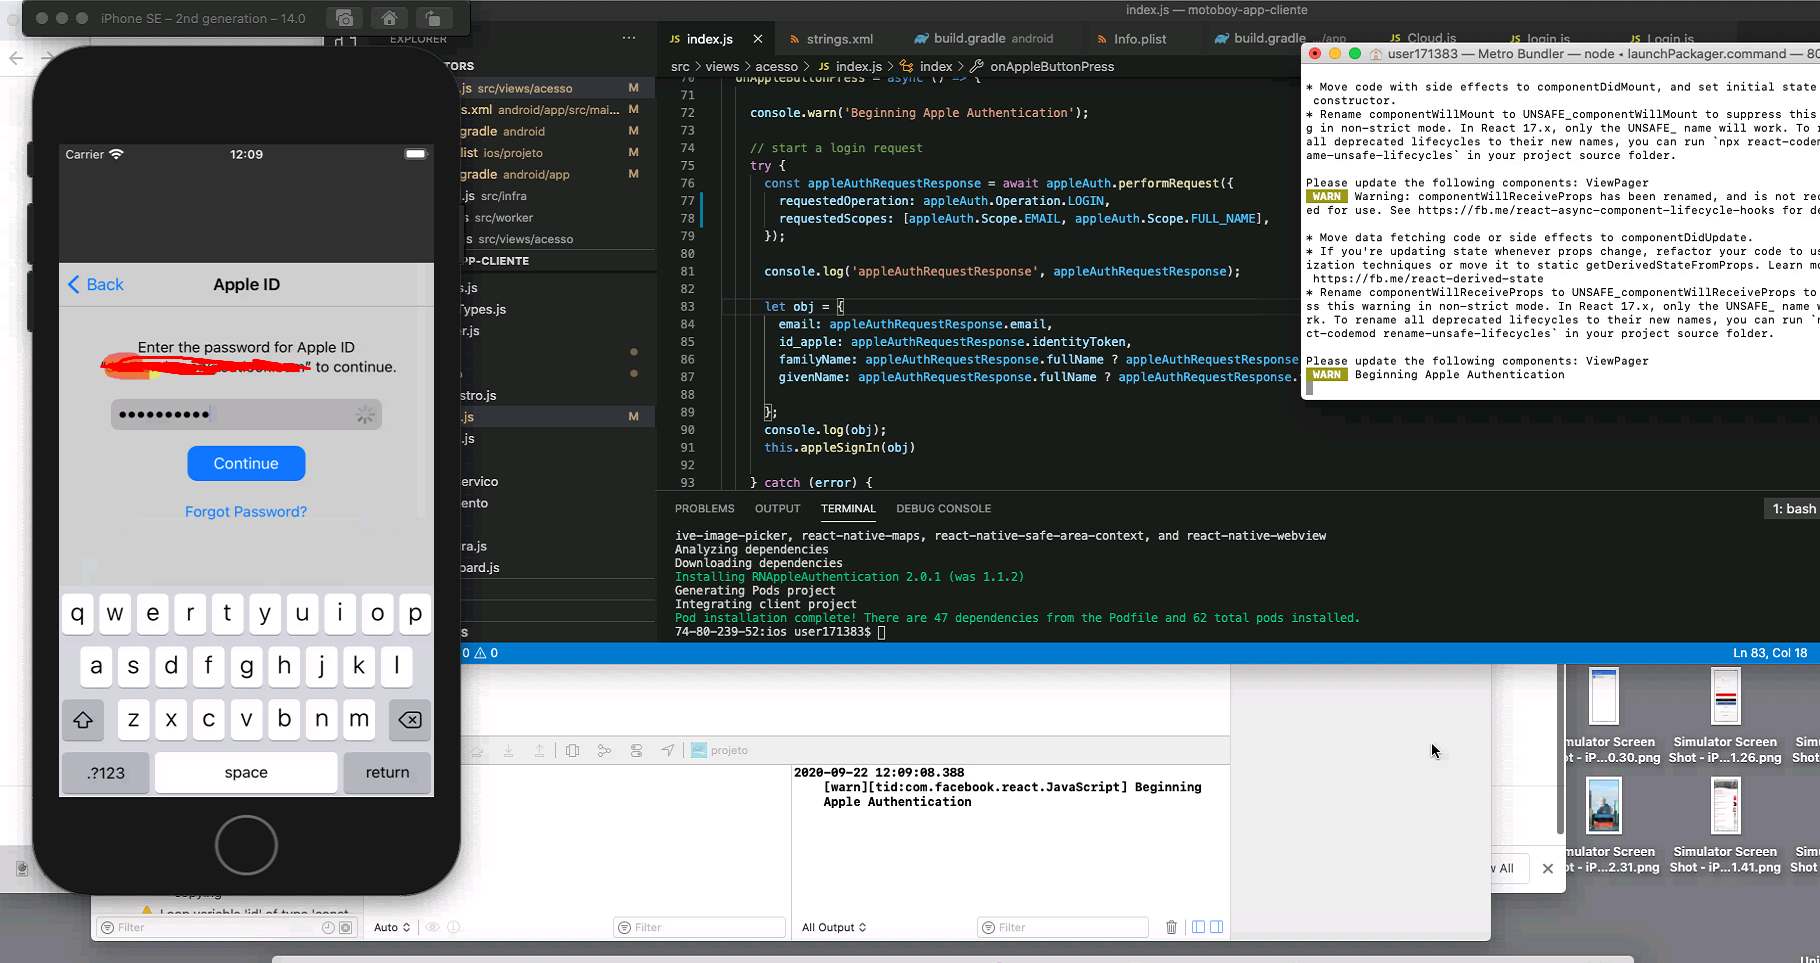Clear the Xcode console with the trash icon
The image size is (1820, 963).
click(x=1171, y=927)
